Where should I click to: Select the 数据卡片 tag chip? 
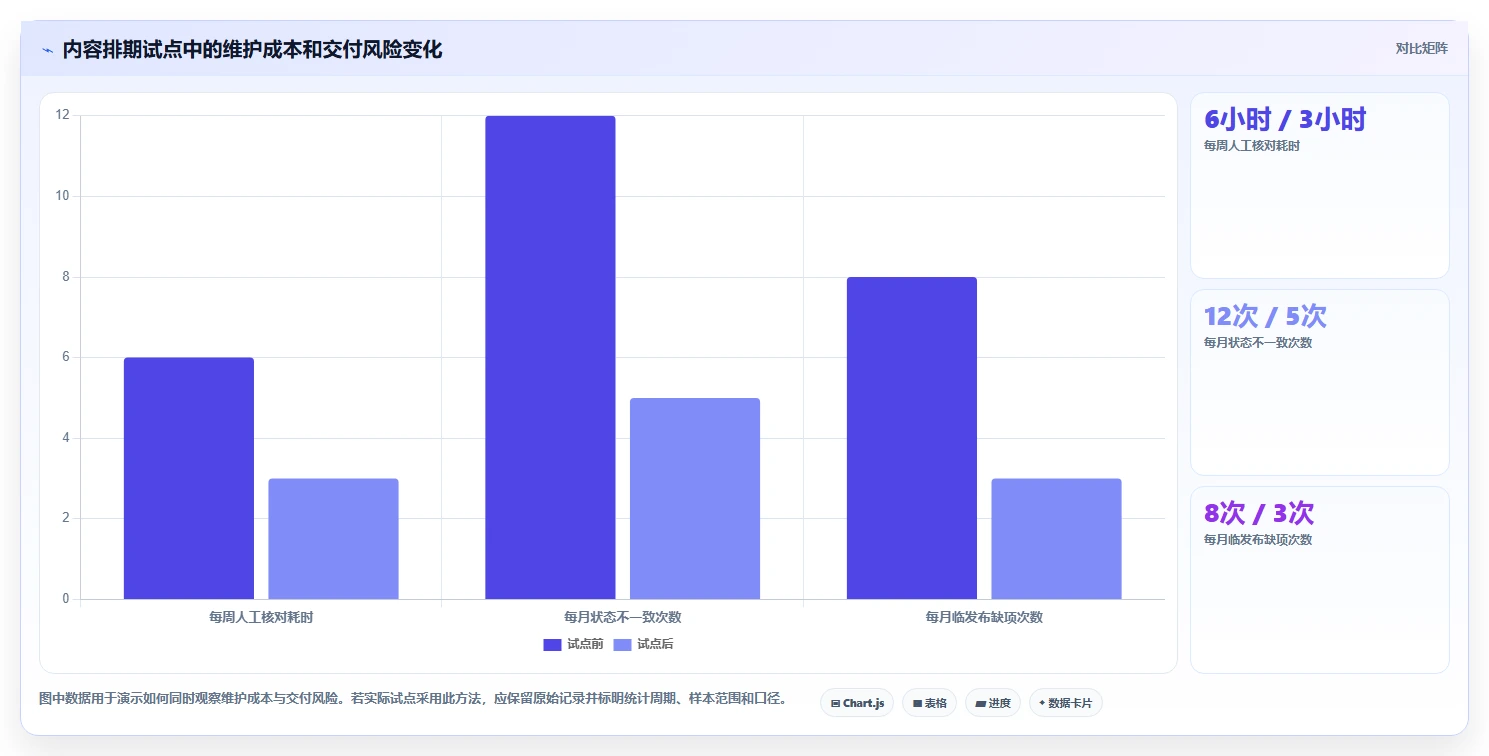pos(1065,703)
